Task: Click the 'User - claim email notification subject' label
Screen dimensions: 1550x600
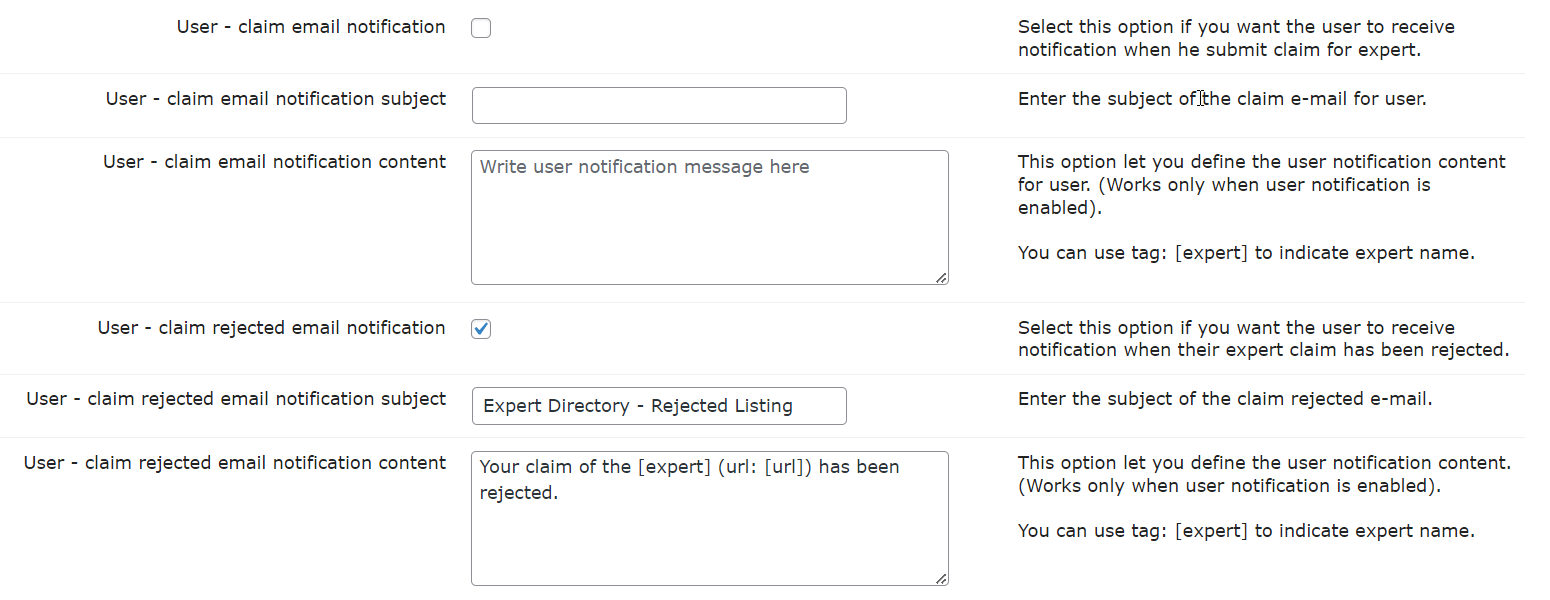Action: click(276, 98)
